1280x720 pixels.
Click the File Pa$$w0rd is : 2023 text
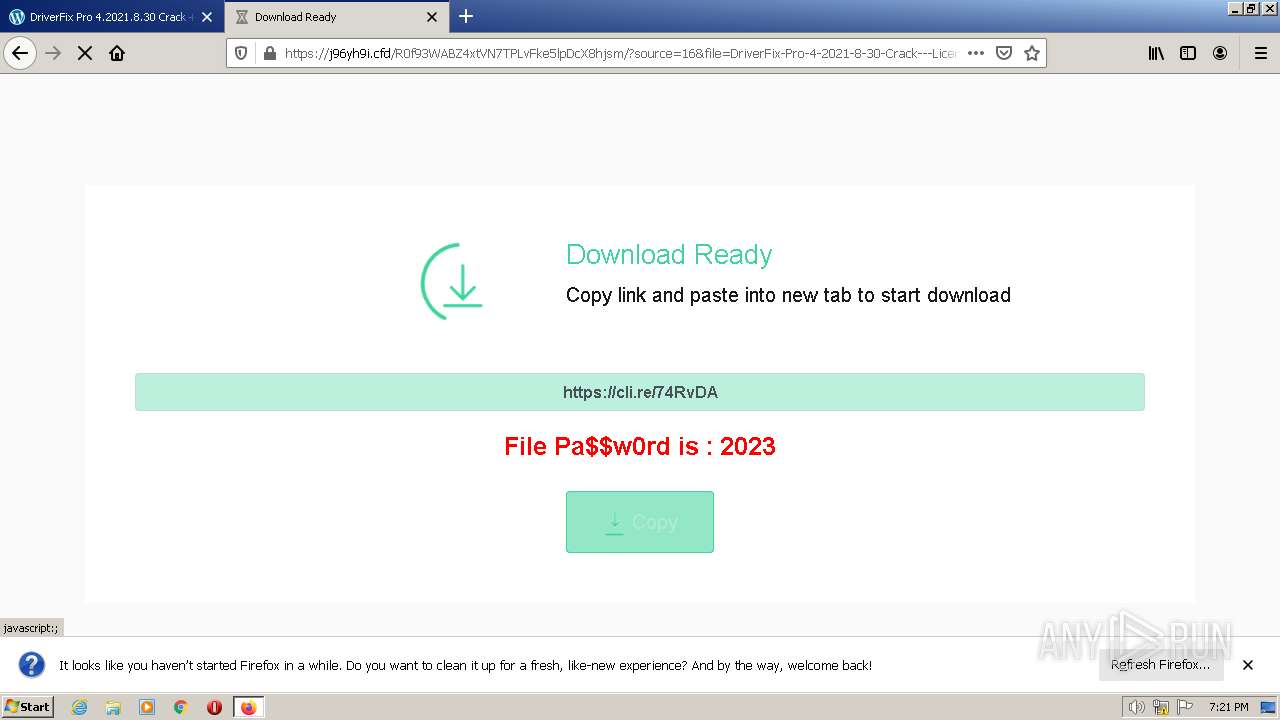[x=640, y=446]
